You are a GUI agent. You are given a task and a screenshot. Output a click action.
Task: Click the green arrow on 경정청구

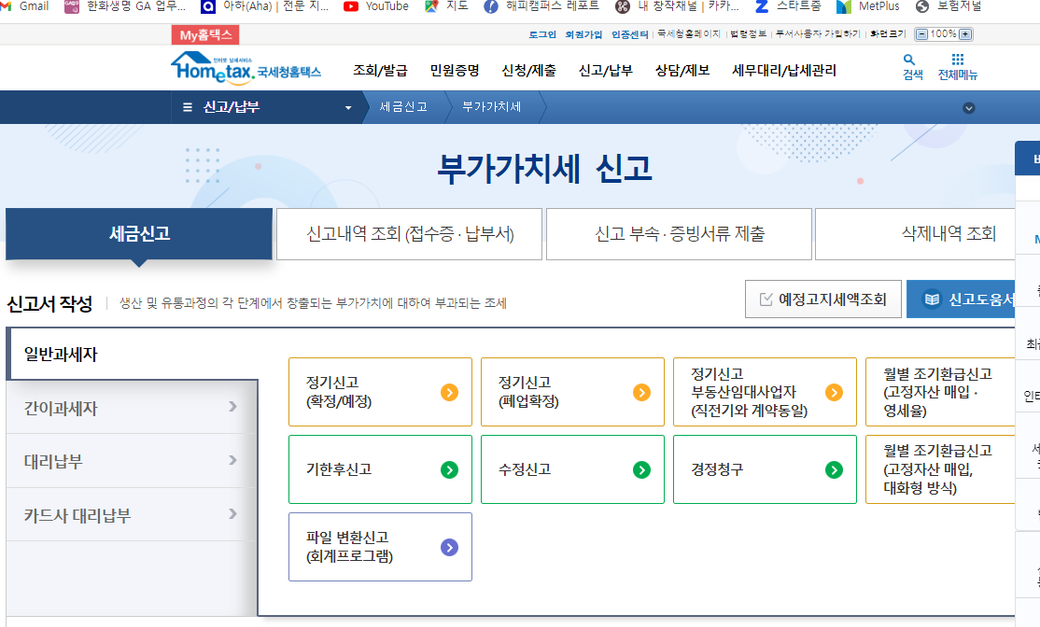coord(833,469)
